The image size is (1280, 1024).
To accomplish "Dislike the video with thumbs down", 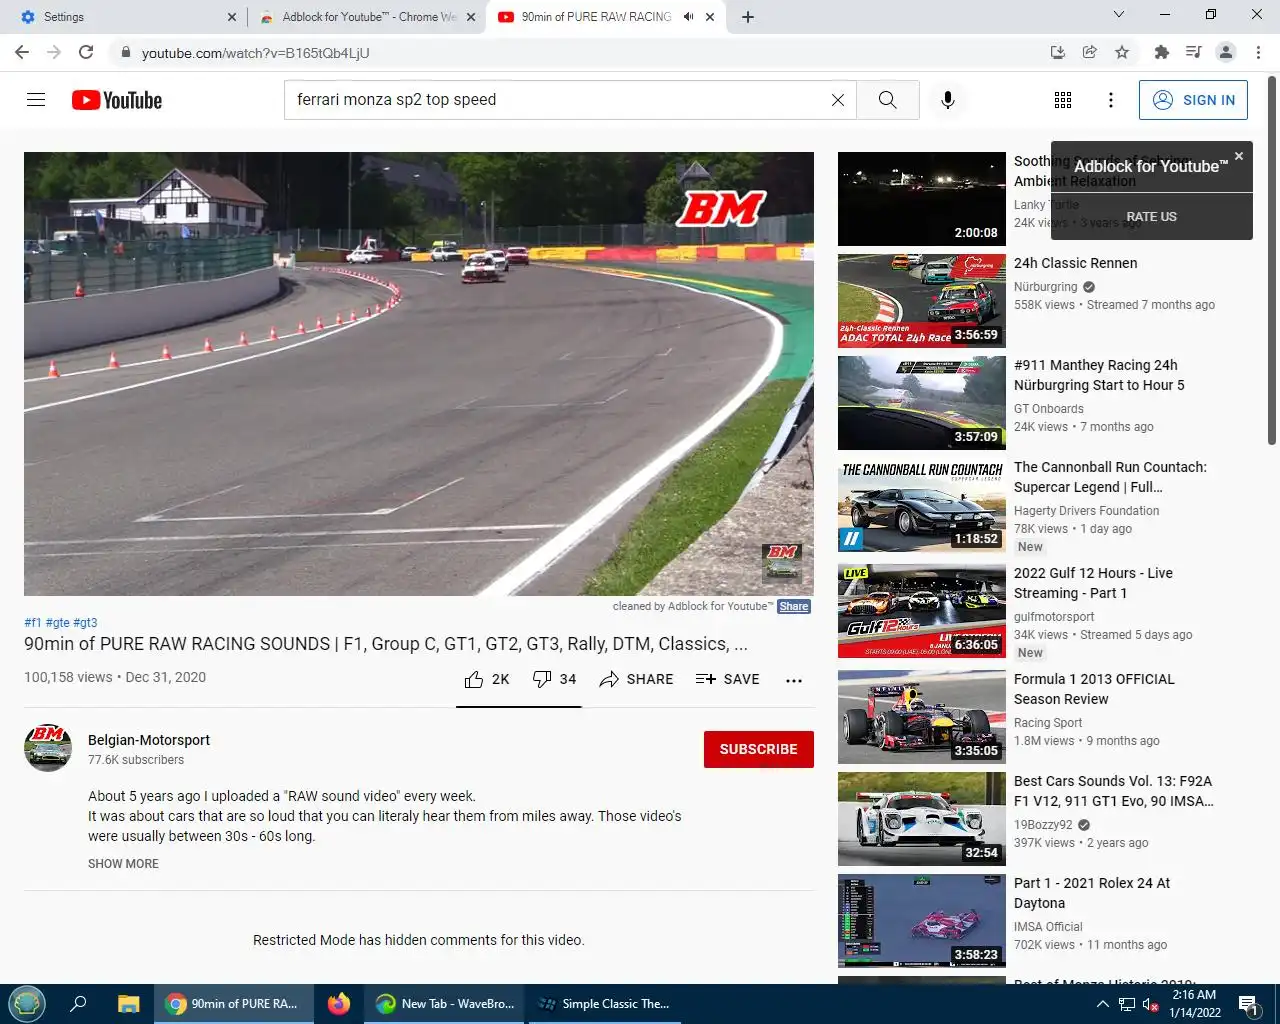I will click(554, 680).
